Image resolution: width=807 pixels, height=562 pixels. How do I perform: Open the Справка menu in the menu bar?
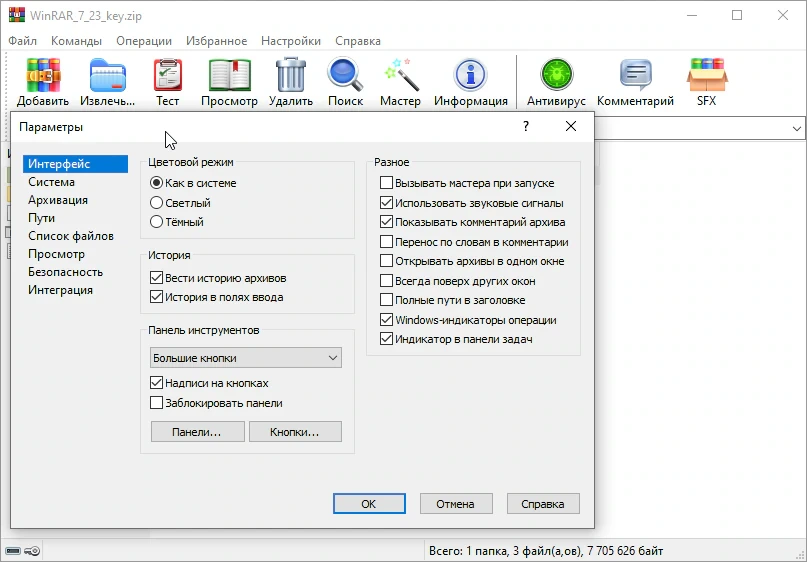pyautogui.click(x=358, y=41)
